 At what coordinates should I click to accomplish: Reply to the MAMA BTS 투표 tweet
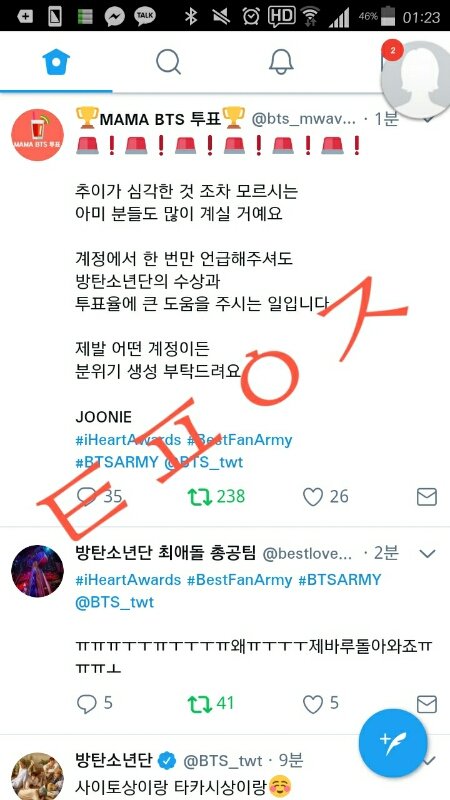(x=87, y=496)
